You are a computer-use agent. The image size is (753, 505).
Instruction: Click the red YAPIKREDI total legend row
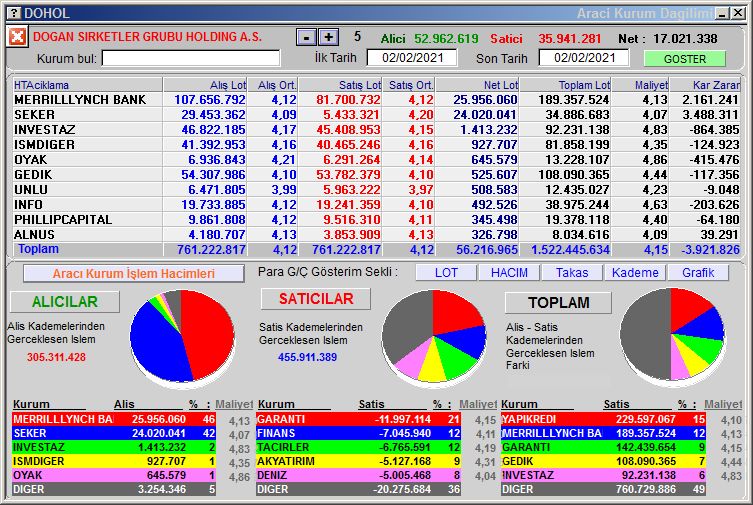[603, 419]
